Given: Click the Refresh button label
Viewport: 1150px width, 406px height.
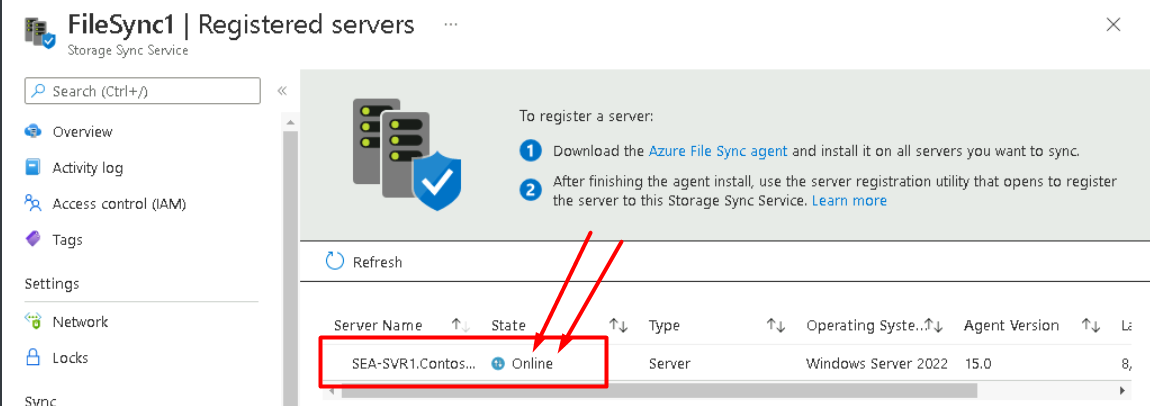Looking at the screenshot, I should pos(378,262).
